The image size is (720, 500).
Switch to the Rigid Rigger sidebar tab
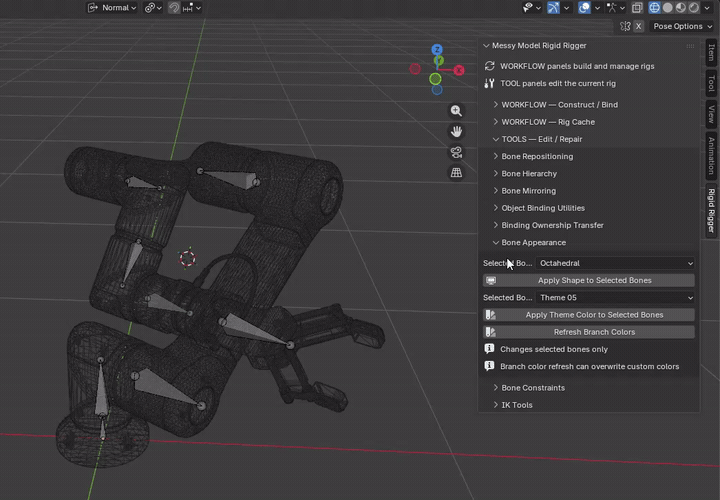click(711, 210)
